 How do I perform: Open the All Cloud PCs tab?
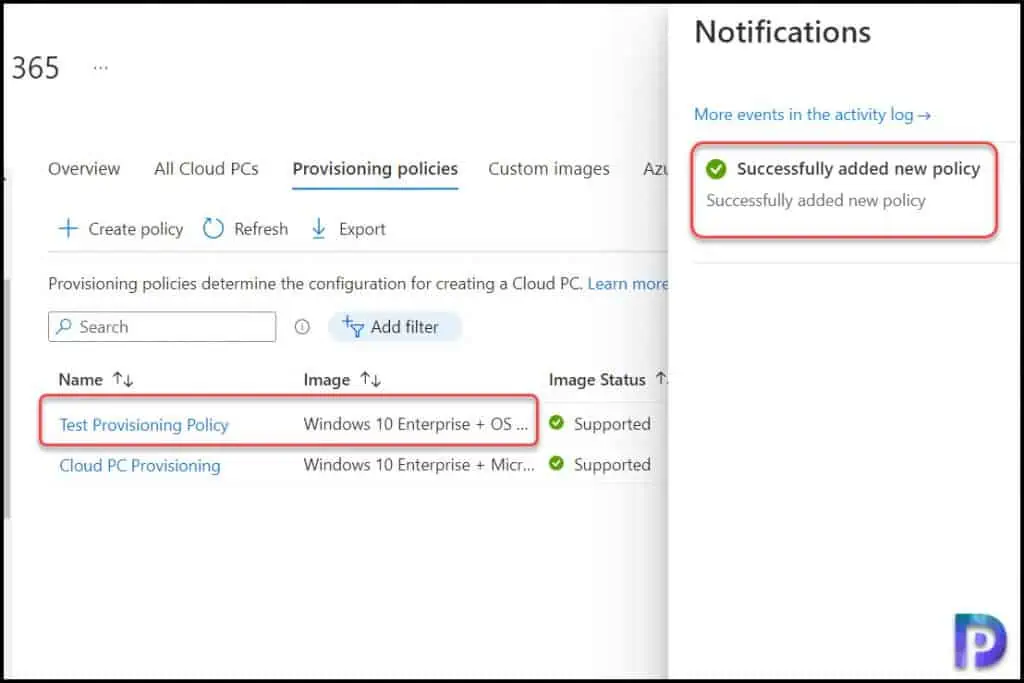point(206,168)
